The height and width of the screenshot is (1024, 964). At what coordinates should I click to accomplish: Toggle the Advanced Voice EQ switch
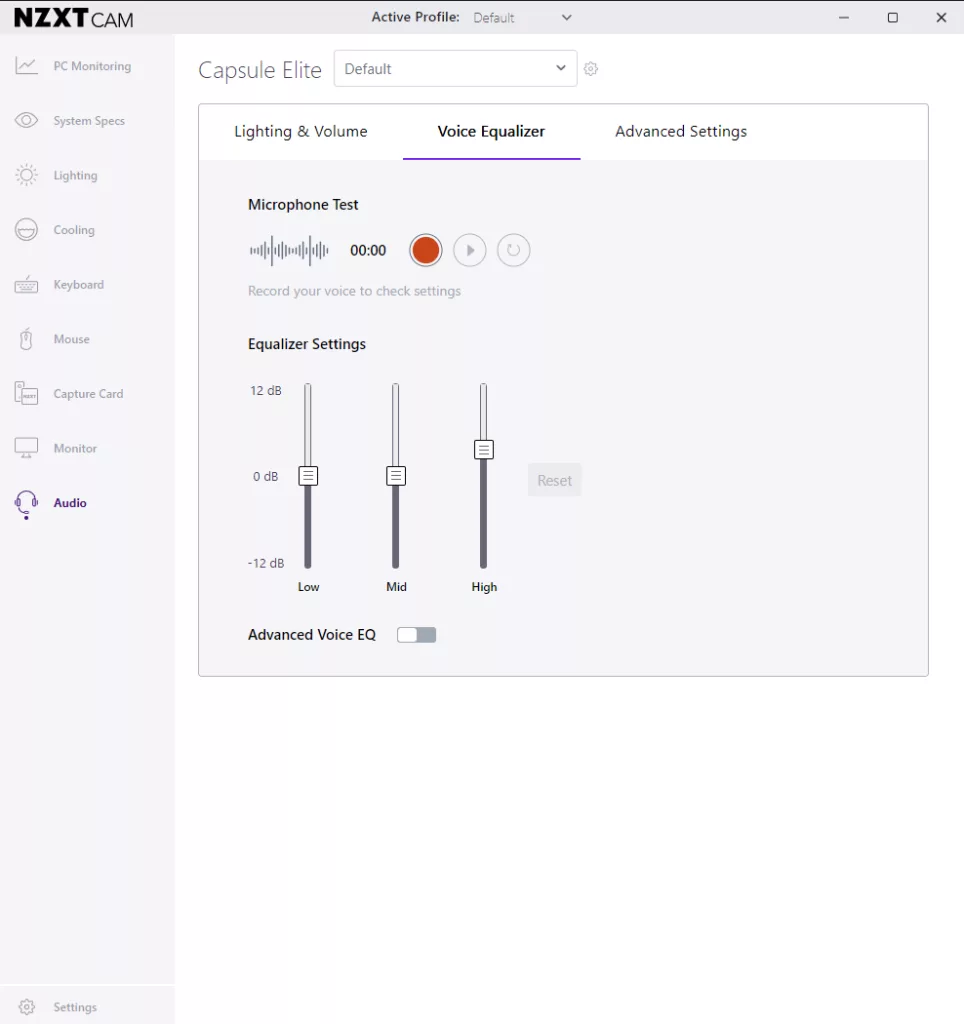point(417,635)
